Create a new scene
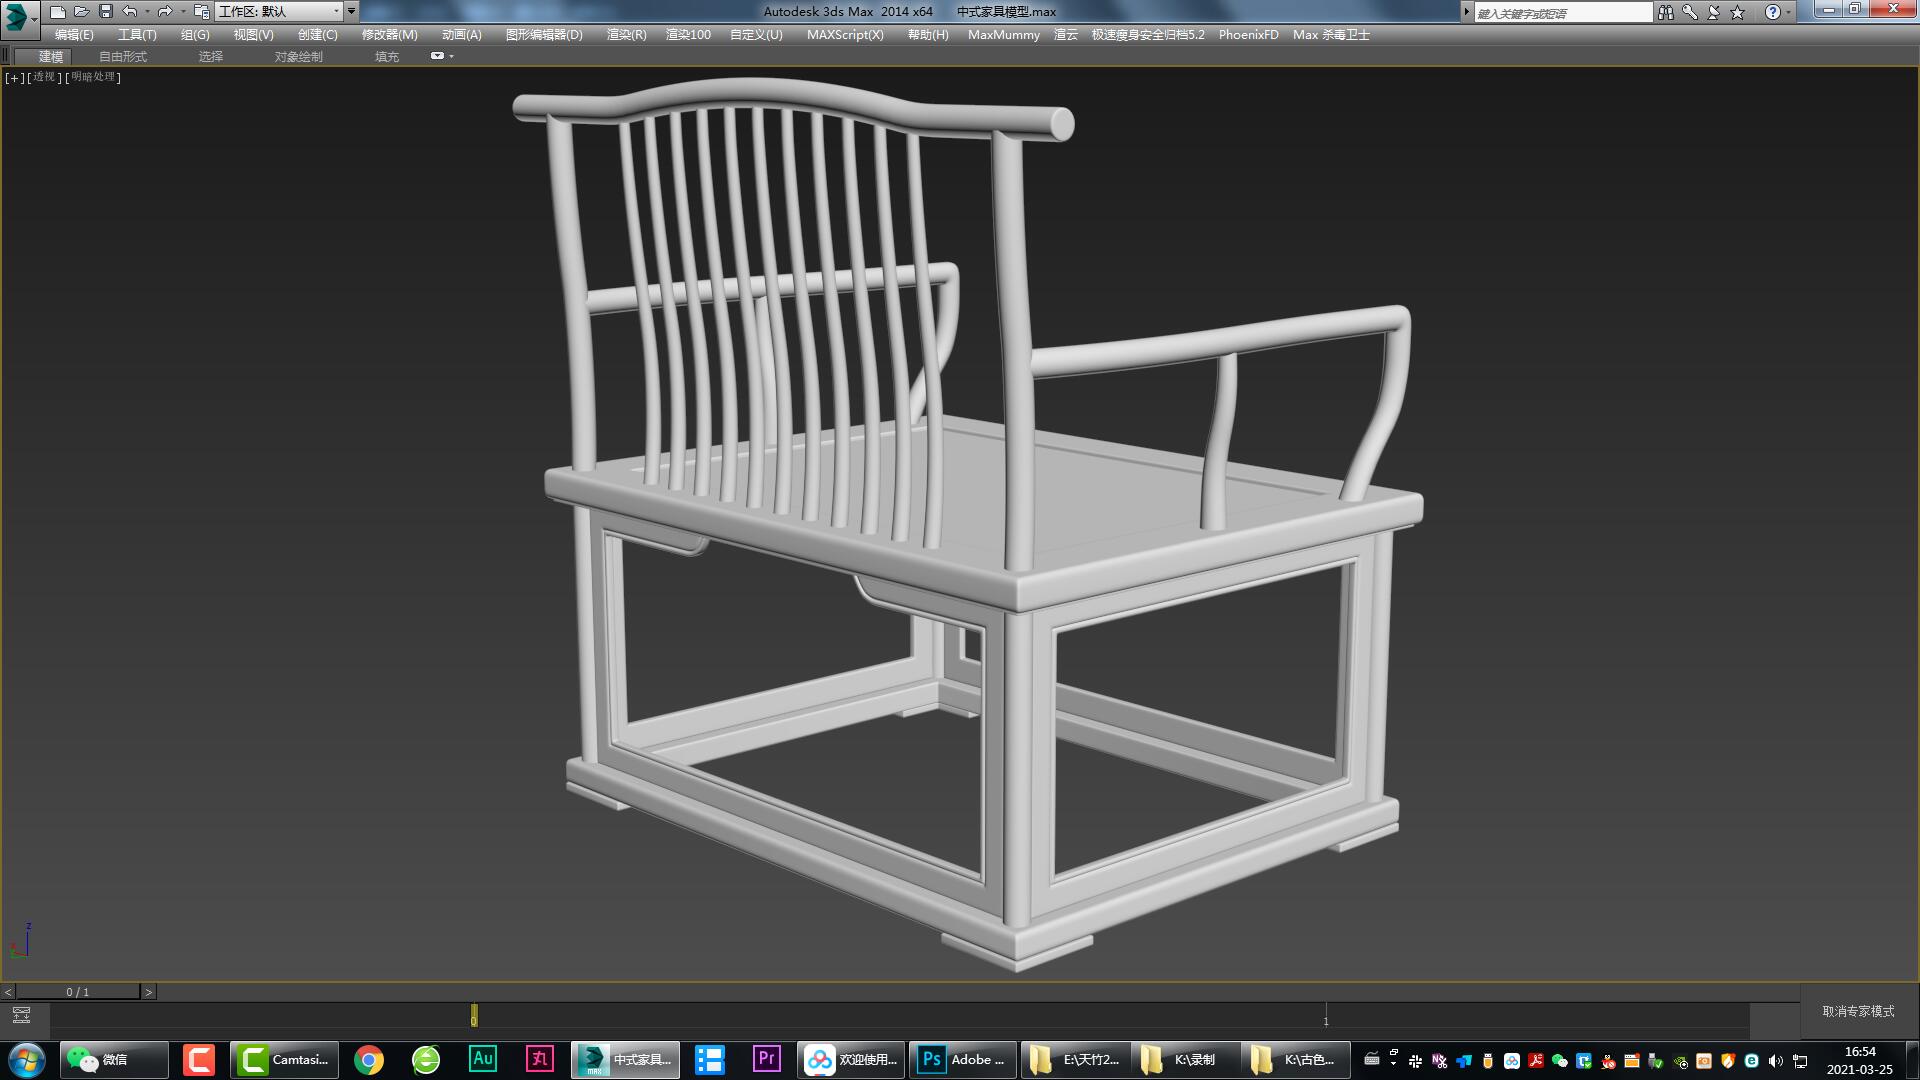Screen dimensions: 1920x1080 point(58,12)
